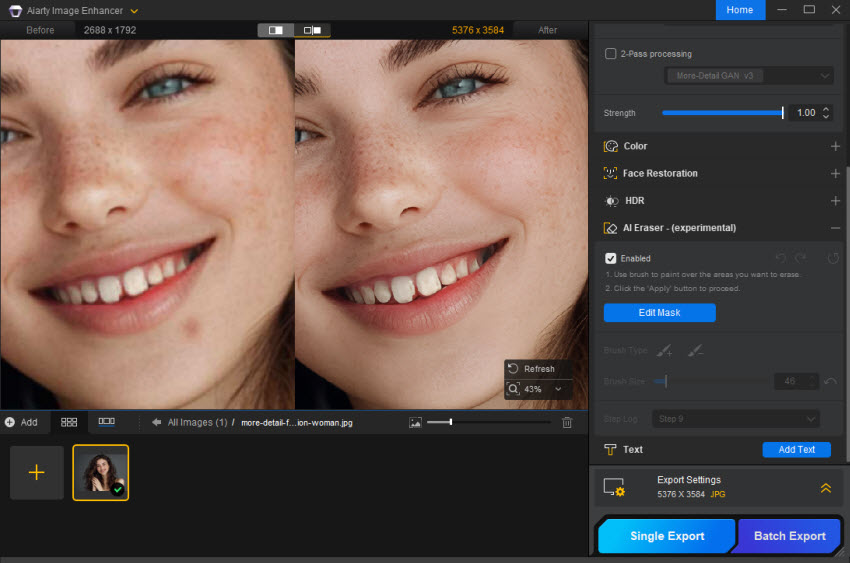
Task: Click the 5376 x 3584 output resolution label
Action: click(478, 30)
